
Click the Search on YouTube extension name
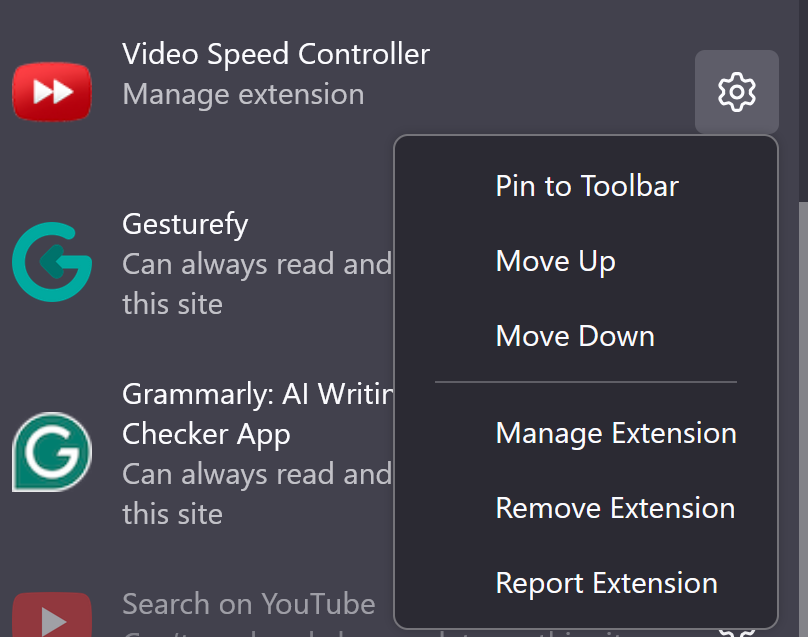248,604
